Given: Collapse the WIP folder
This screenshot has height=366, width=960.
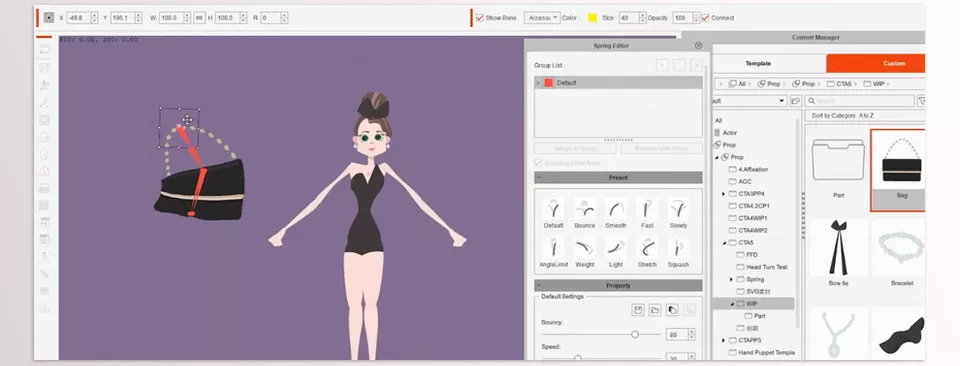Looking at the screenshot, I should 732,304.
